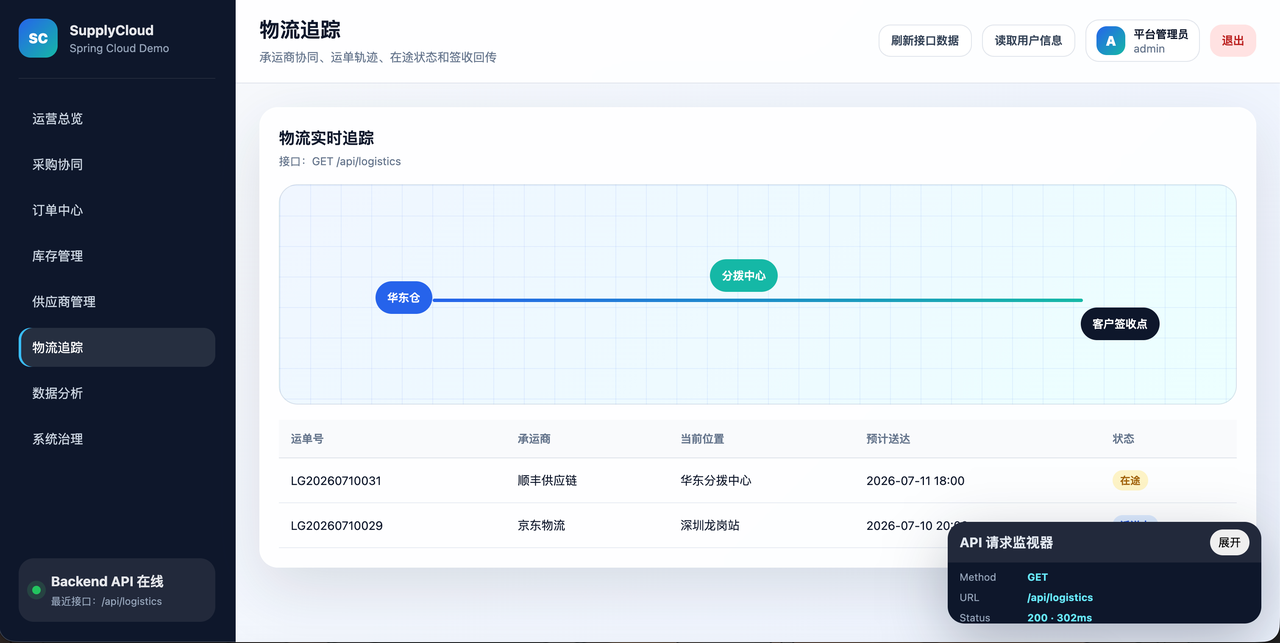Switch to 数据分析 section
Image resolution: width=1280 pixels, height=643 pixels.
(117, 393)
